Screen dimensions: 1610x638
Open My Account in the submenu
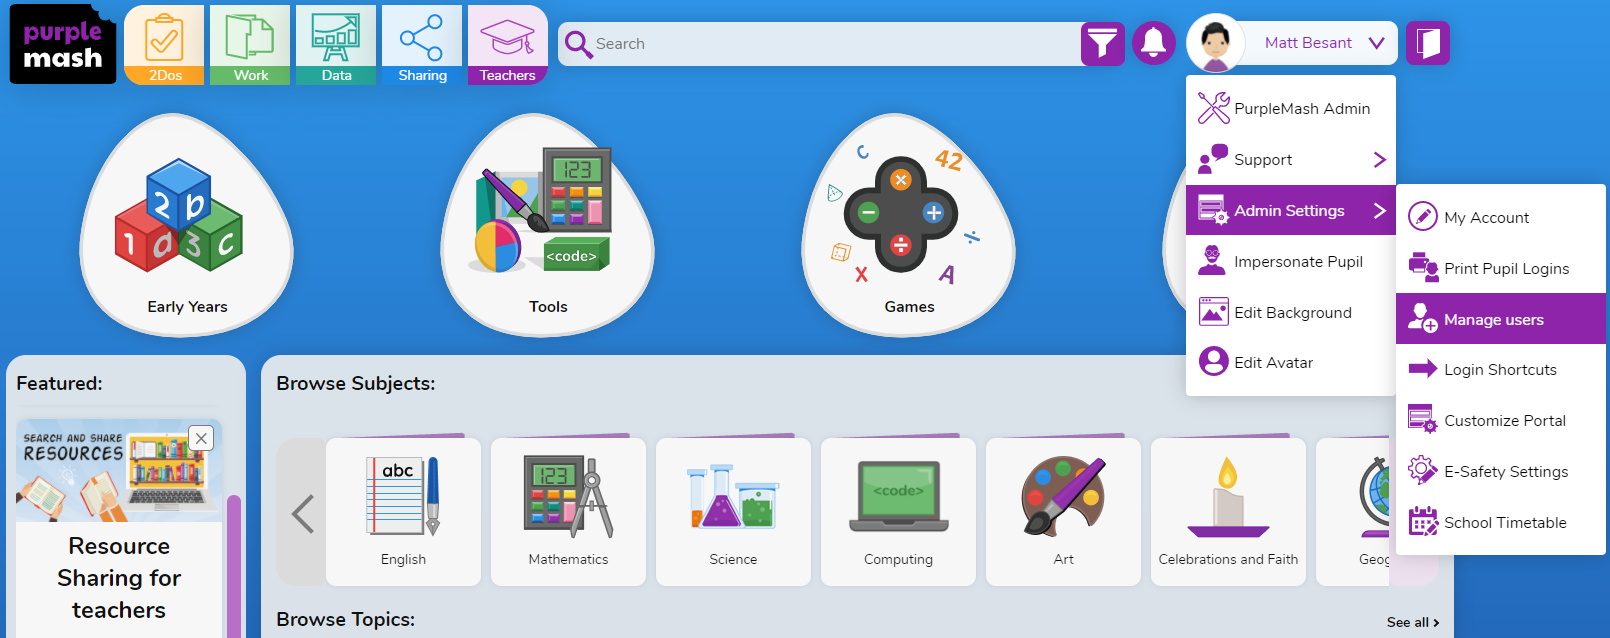tap(1501, 217)
